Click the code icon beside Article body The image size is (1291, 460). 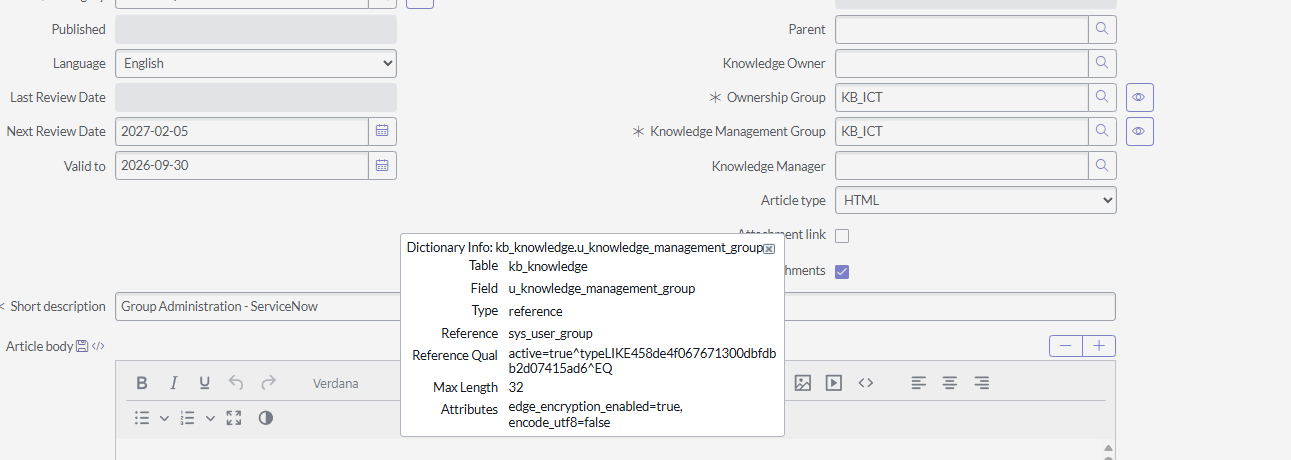(x=98, y=346)
